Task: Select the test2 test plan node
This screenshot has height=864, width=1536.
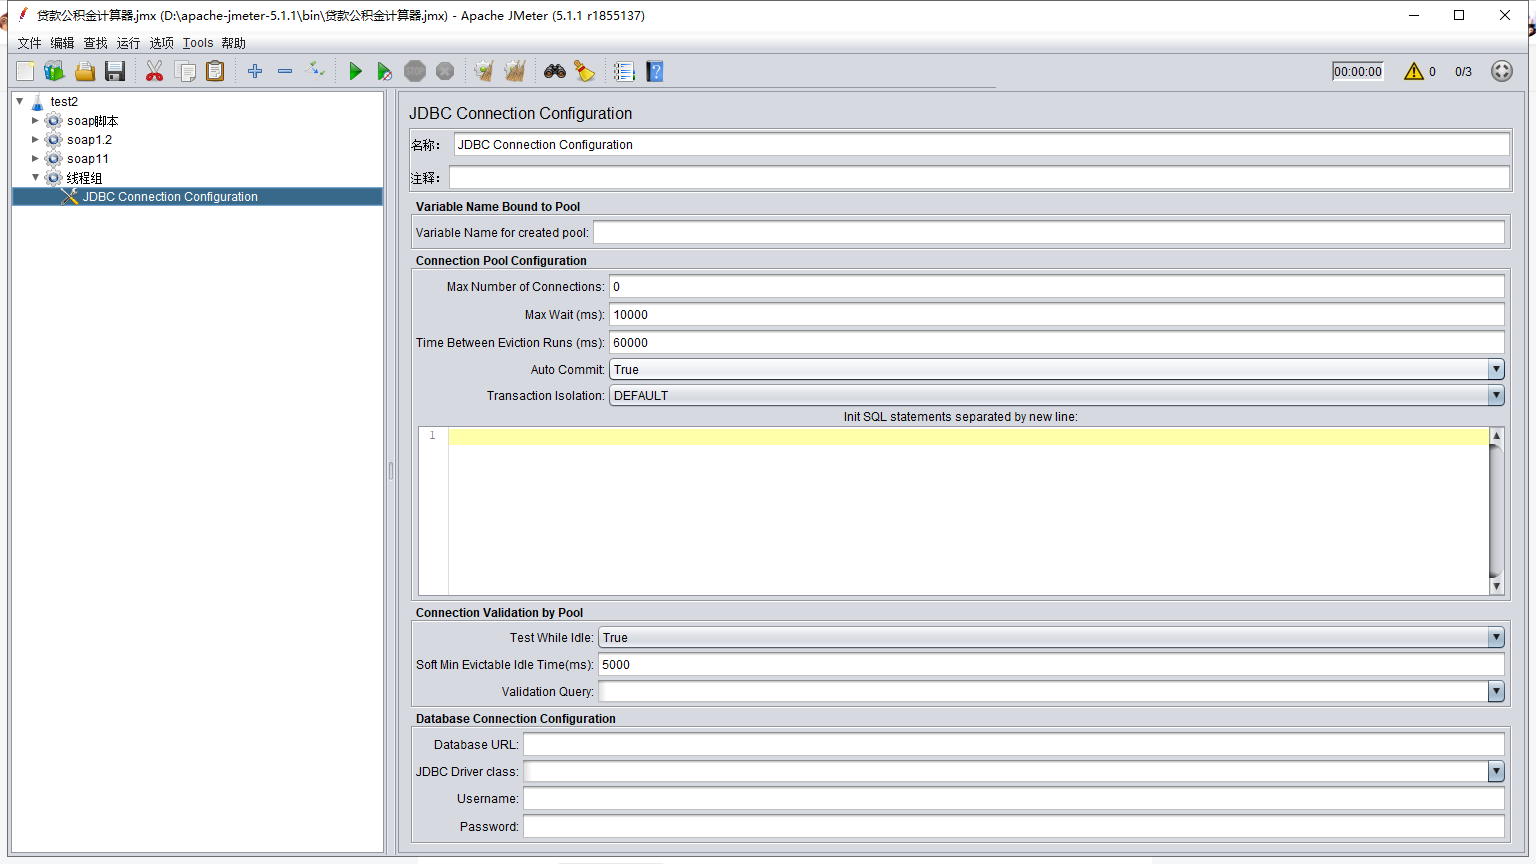Action: point(64,102)
